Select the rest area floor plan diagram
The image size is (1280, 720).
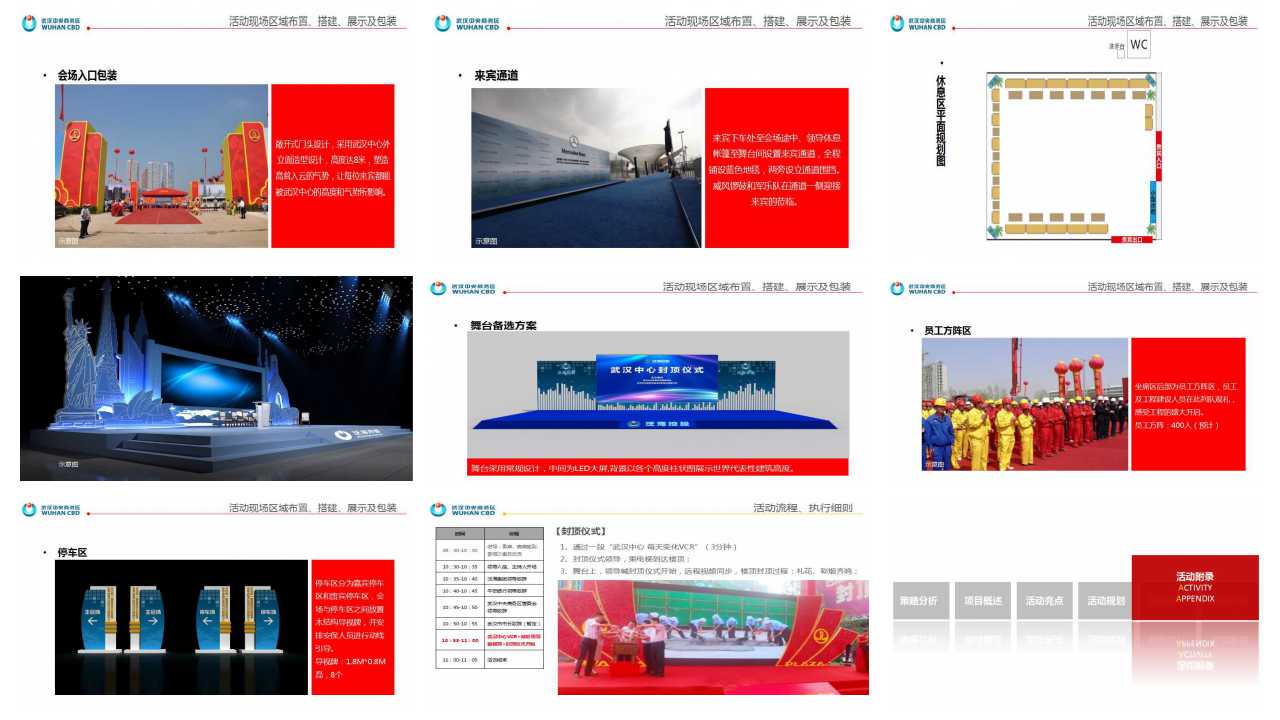(1074, 157)
